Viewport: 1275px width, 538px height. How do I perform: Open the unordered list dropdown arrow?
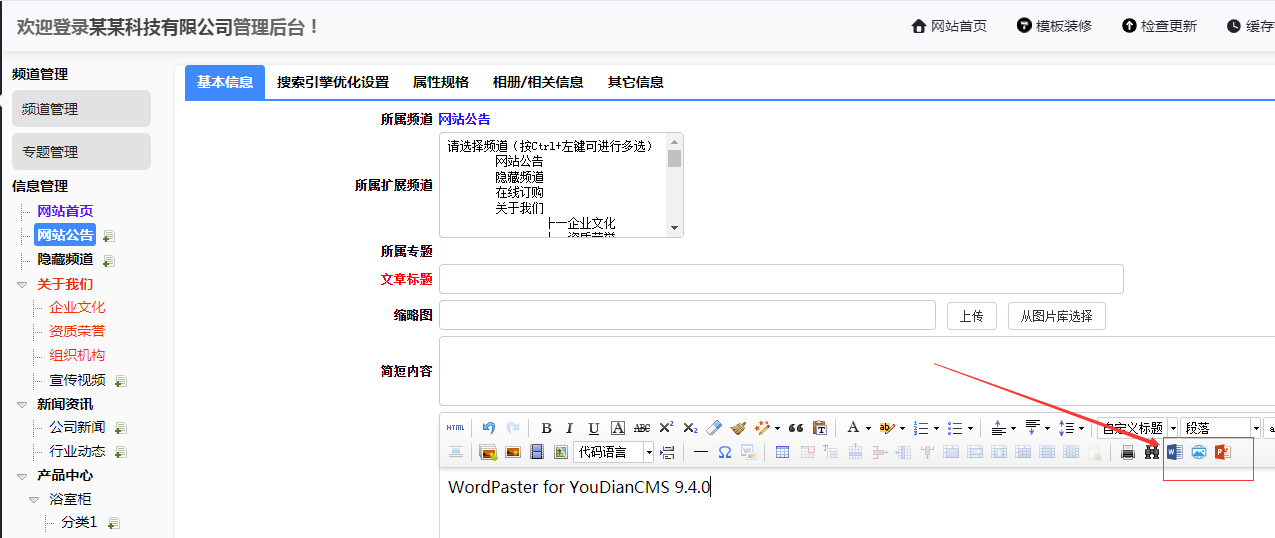click(x=970, y=428)
